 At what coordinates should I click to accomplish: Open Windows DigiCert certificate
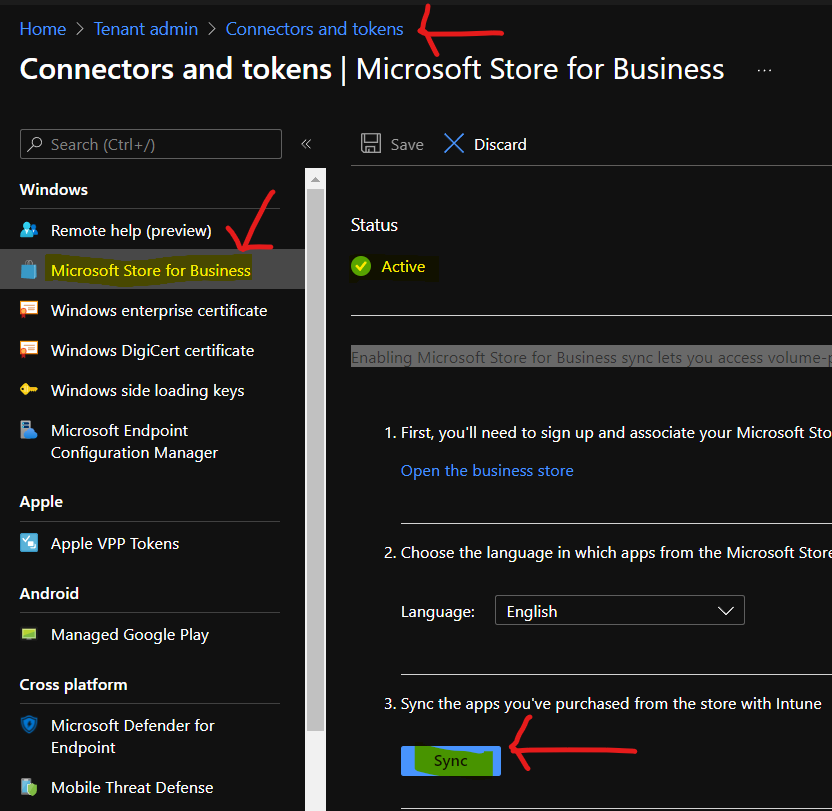(152, 351)
